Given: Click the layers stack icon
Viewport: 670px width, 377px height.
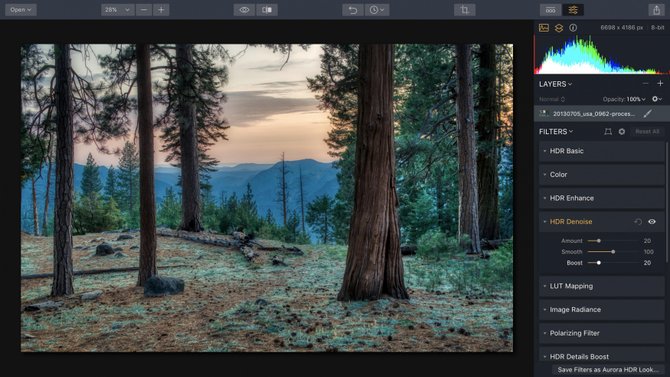Looking at the screenshot, I should click(x=559, y=28).
